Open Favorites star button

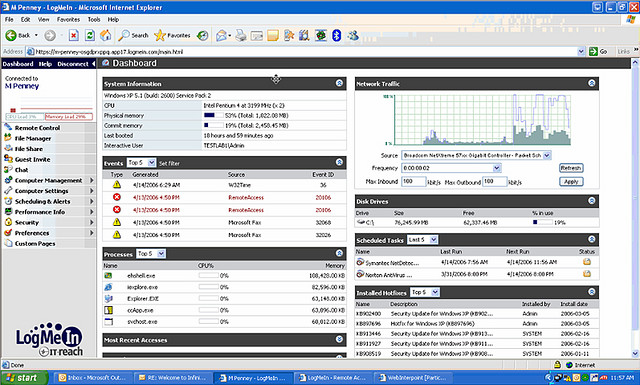[172, 36]
